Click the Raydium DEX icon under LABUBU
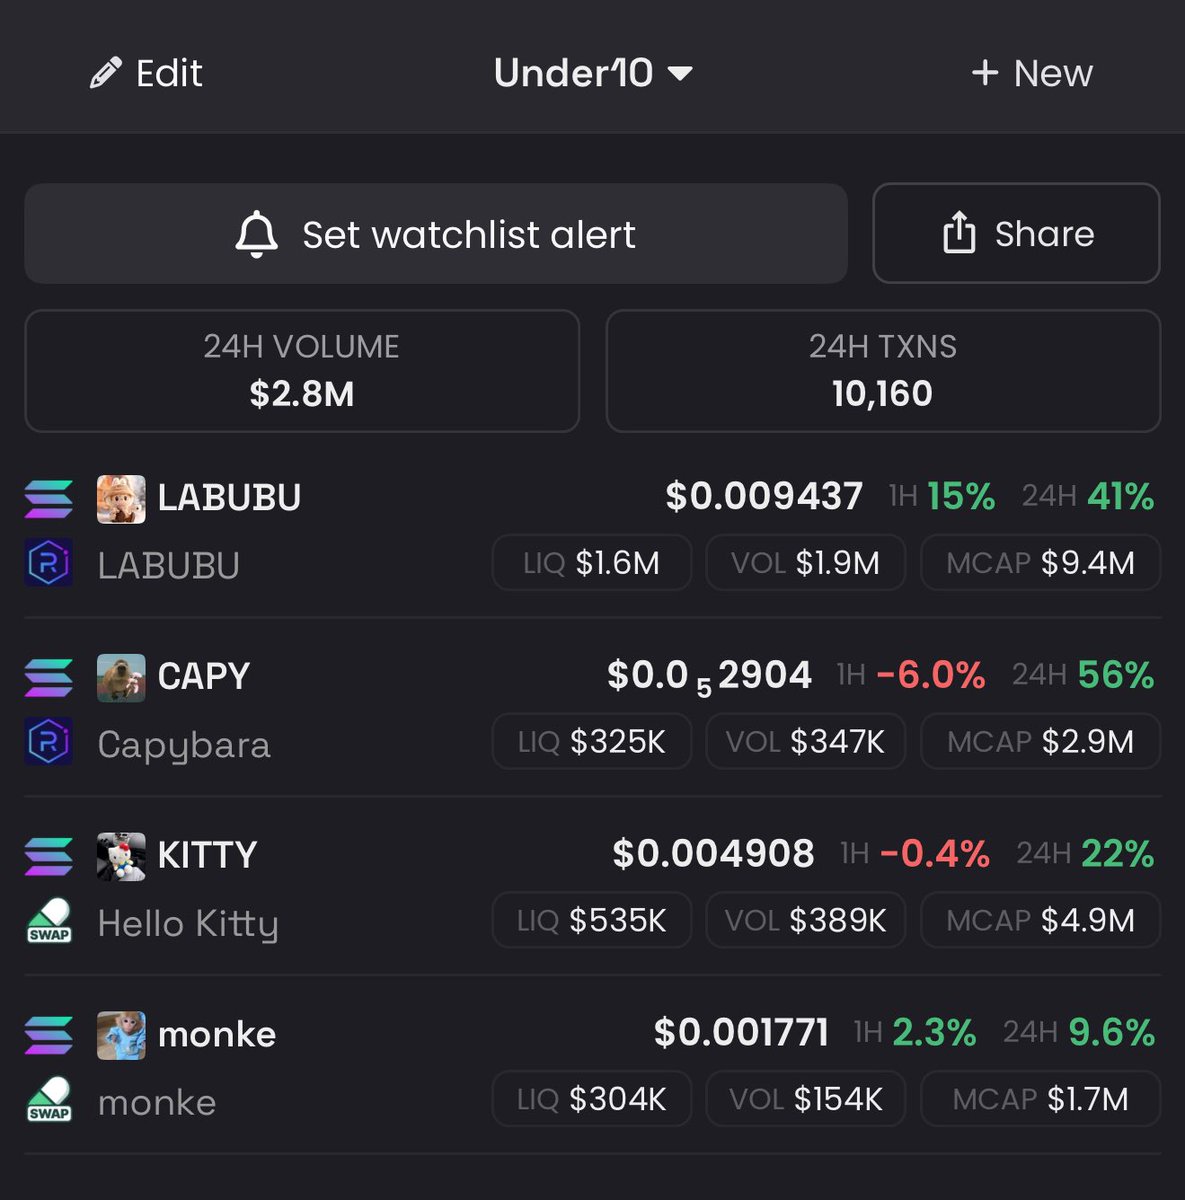Screen dimensions: 1185x1200 [x=49, y=563]
